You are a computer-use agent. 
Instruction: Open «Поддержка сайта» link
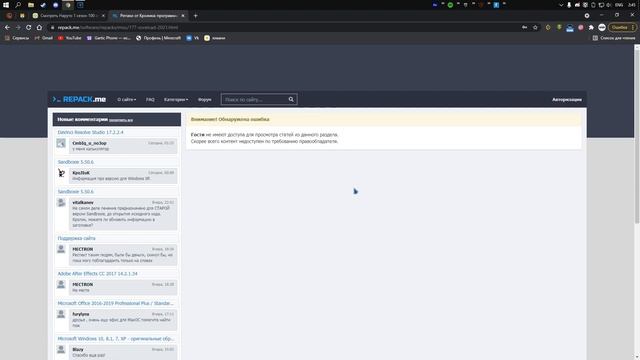coord(76,238)
